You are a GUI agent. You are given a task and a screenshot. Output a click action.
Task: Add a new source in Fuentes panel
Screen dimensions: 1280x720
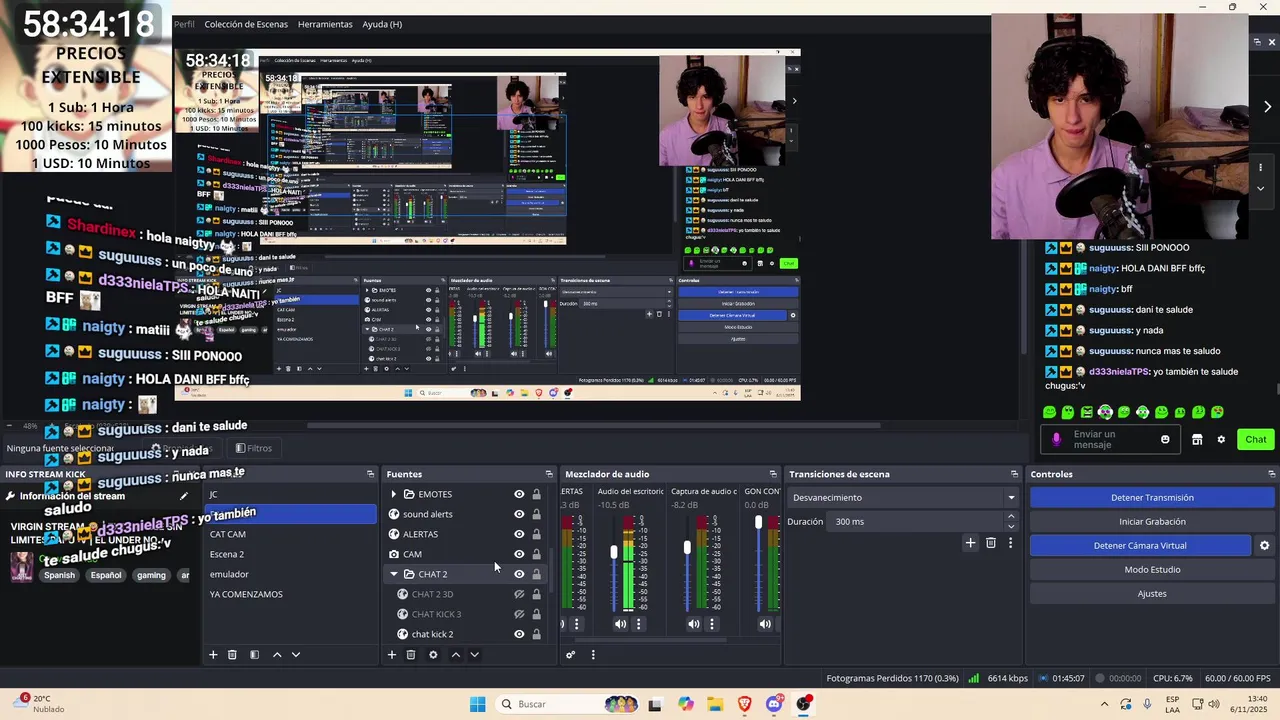[391, 655]
